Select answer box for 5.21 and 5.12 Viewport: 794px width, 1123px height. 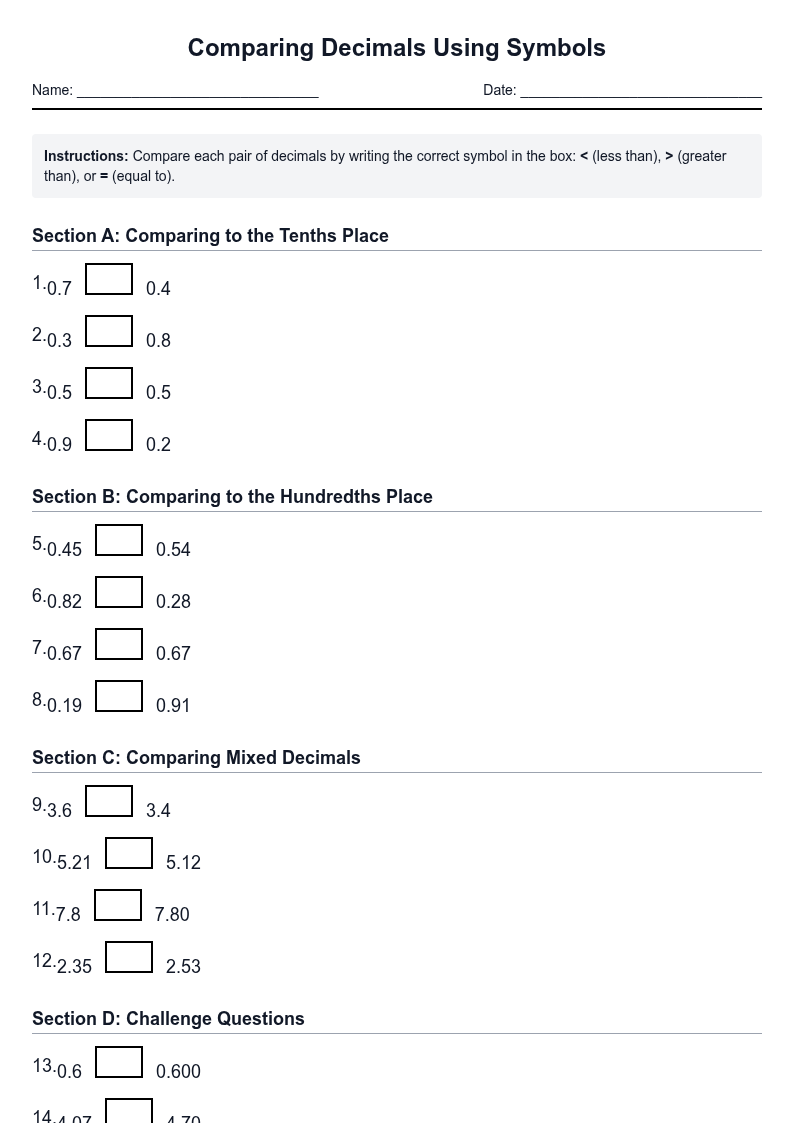click(129, 853)
